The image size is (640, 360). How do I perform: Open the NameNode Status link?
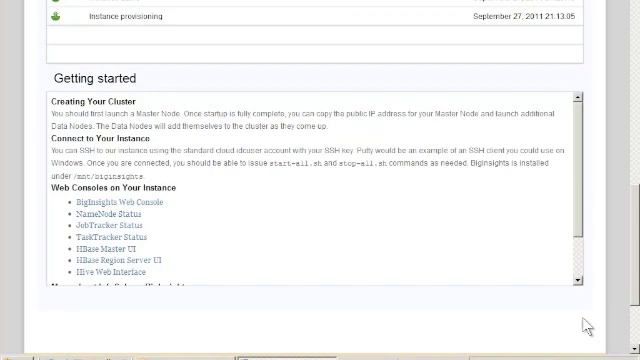(109, 214)
